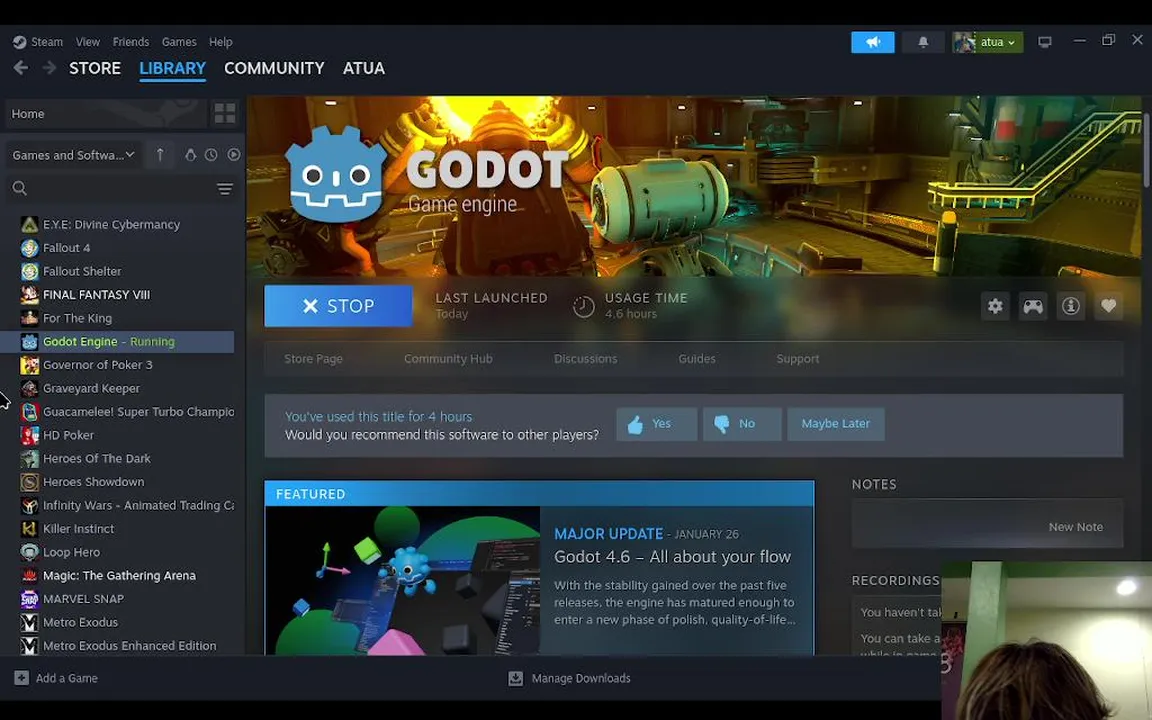Create a New Note
This screenshot has width=1152, height=720.
[x=1076, y=527]
